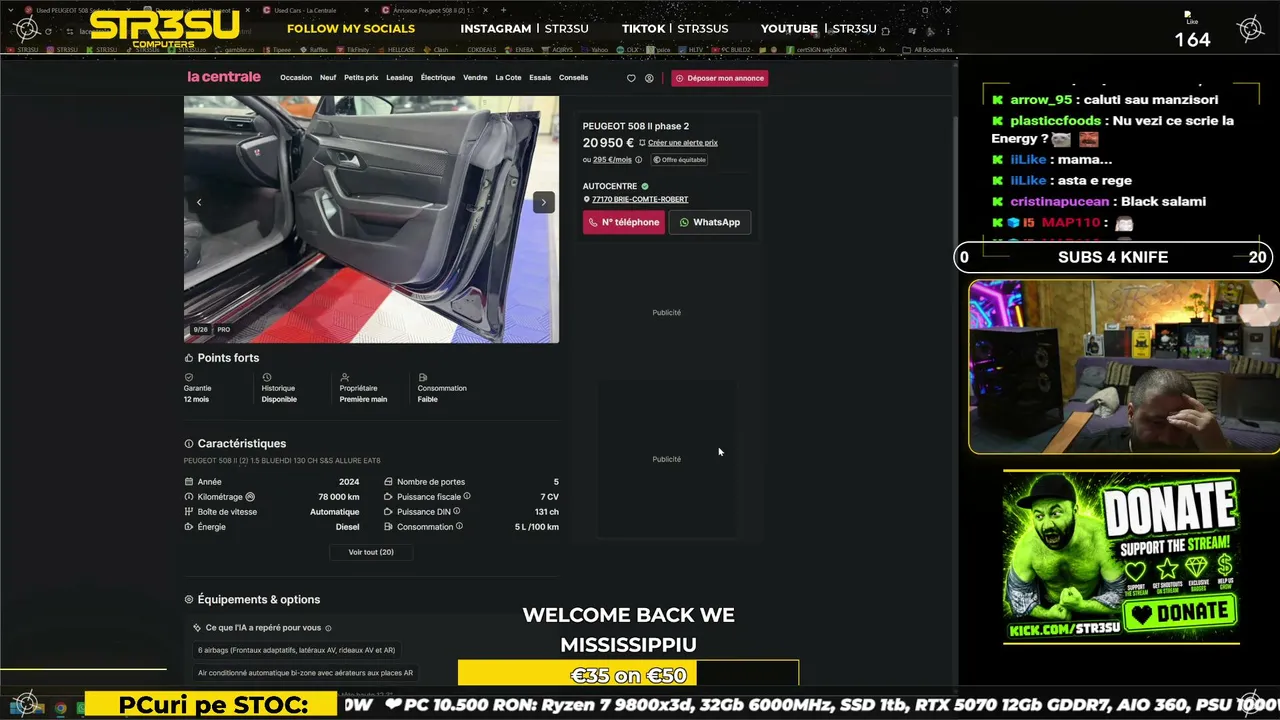Click the Puissance fiscale info icon
1280x720 pixels.
tap(467, 496)
